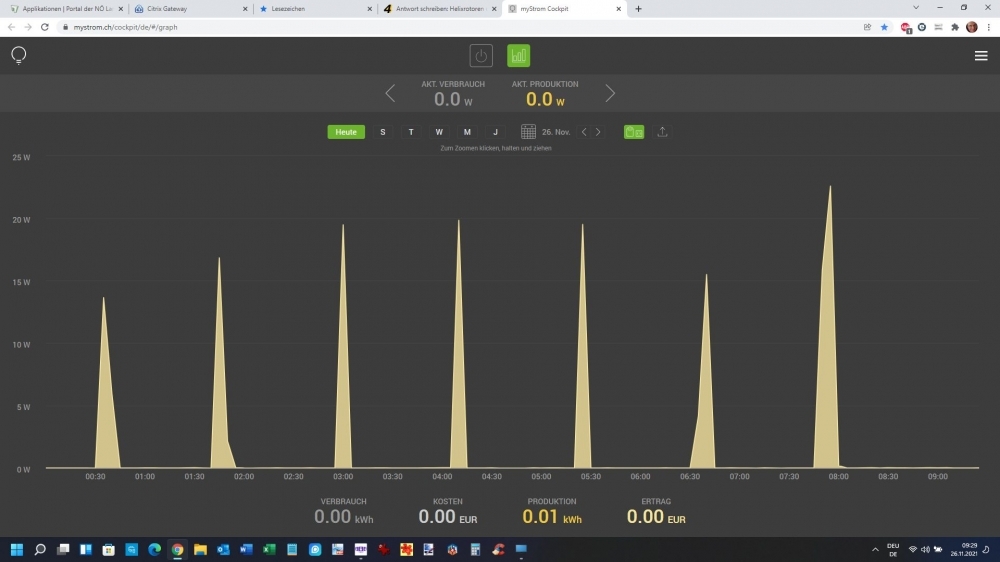Screen dimensions: 1000x562
Task: Switch to the Lesezeichen browser tab
Action: tap(310, 8)
